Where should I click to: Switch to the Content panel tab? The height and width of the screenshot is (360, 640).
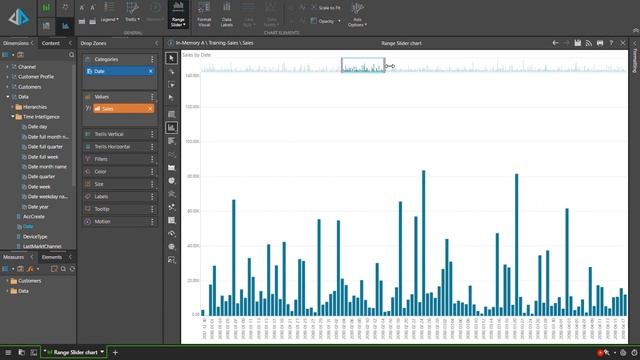(51, 43)
